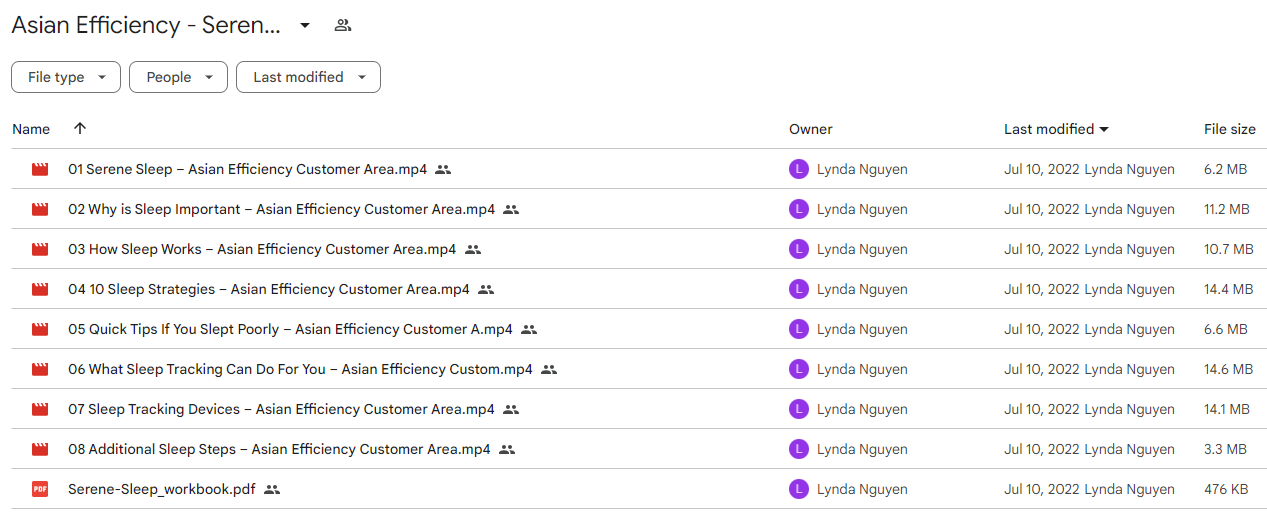This screenshot has width=1267, height=525.
Task: Click Lynda Nguyen avatar in 01 Serene Sleep row
Action: [x=798, y=170]
